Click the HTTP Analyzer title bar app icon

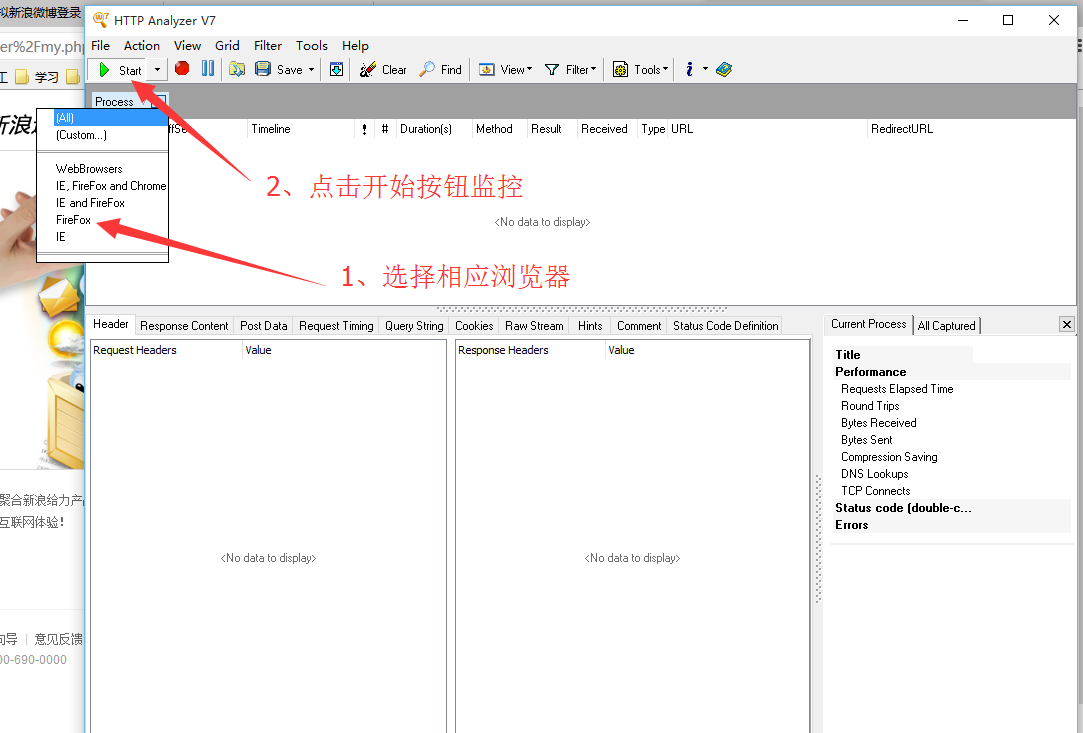[x=101, y=20]
